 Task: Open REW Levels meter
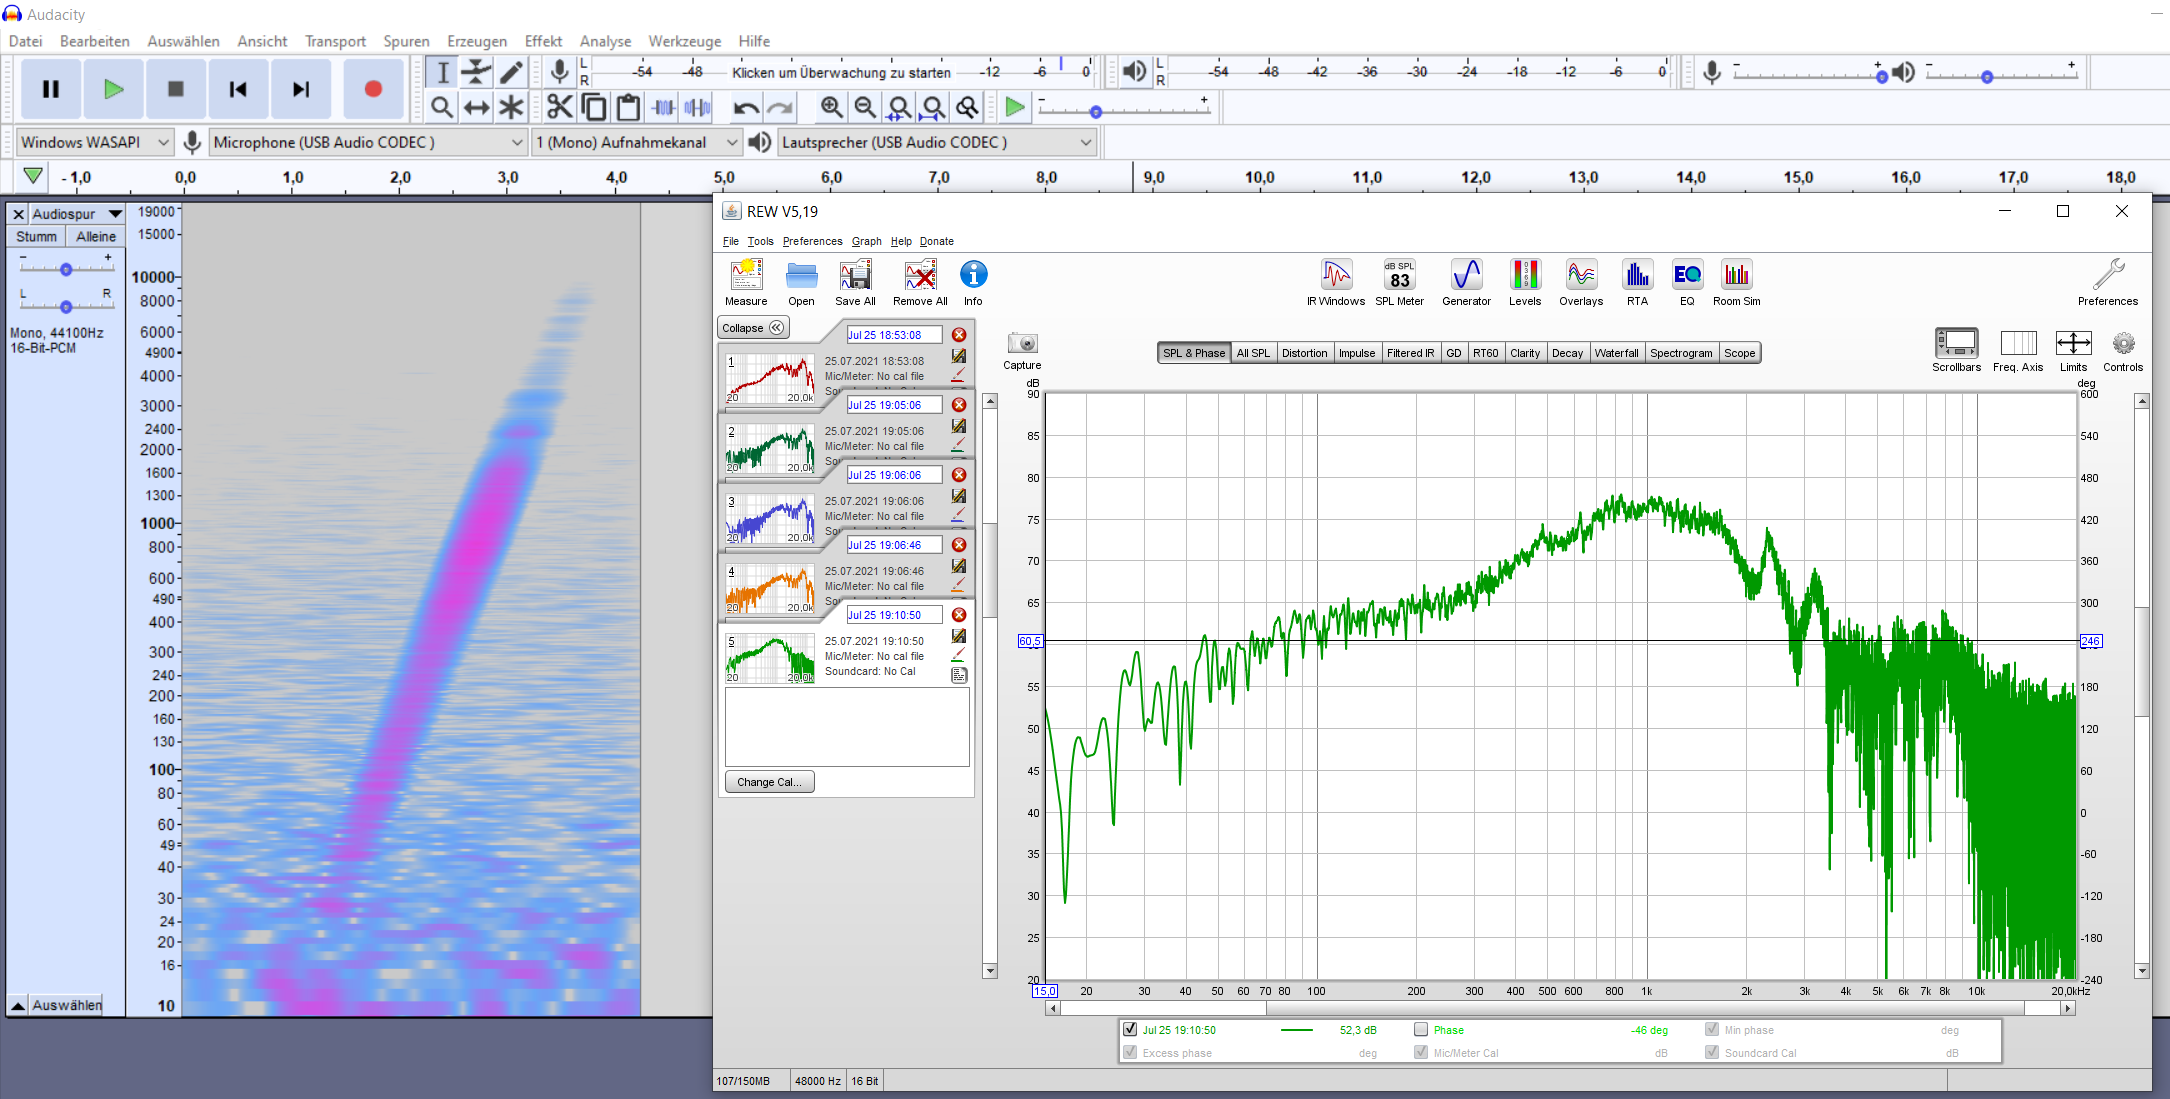pyautogui.click(x=1525, y=283)
